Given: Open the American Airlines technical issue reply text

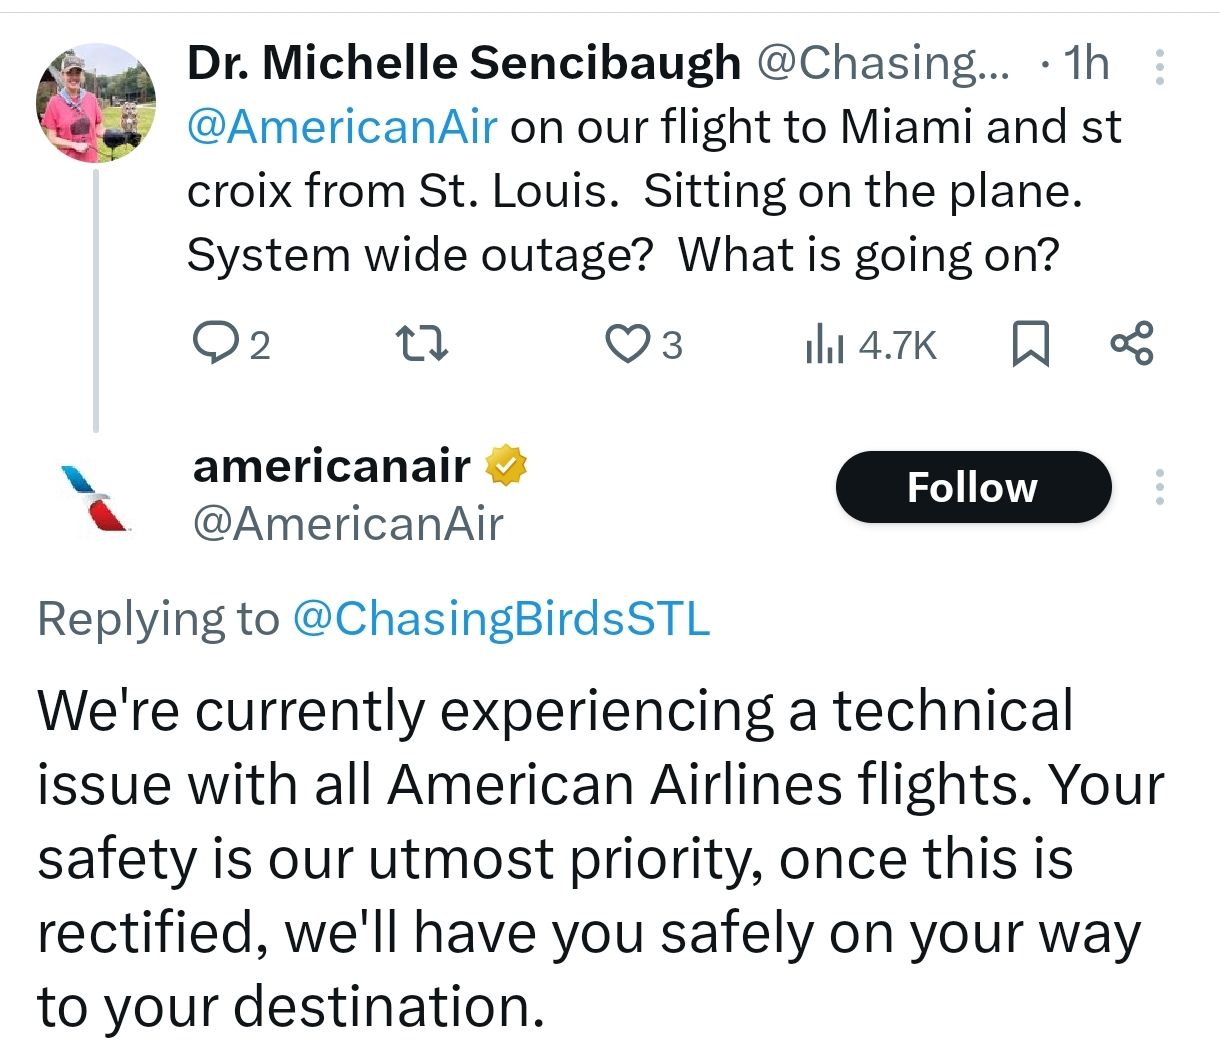Looking at the screenshot, I should coord(600,858).
